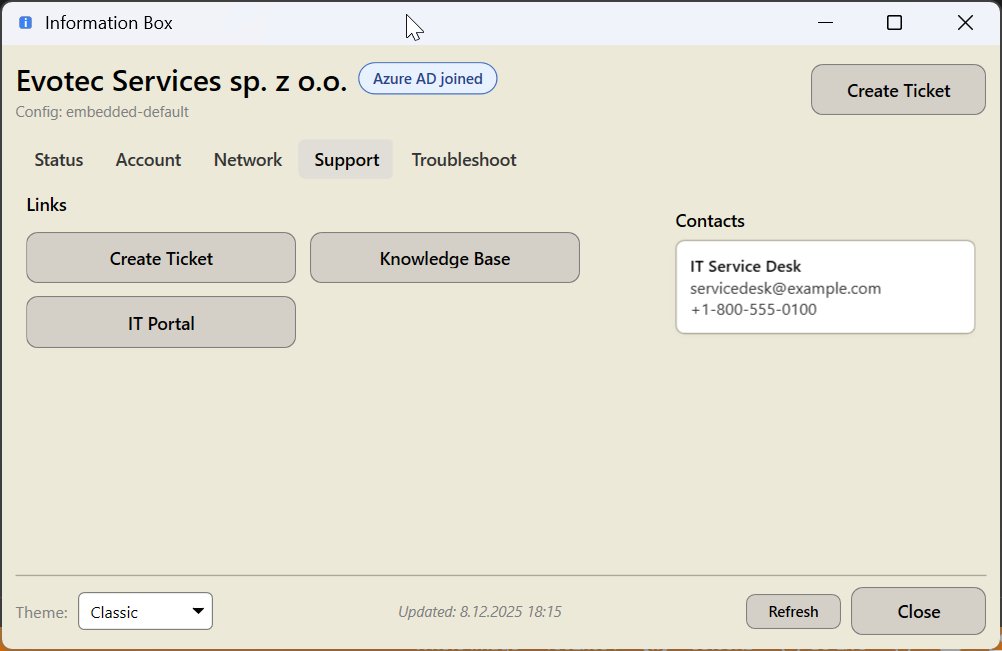The width and height of the screenshot is (1002, 651).
Task: Click the Links section heading
Action: pos(47,205)
